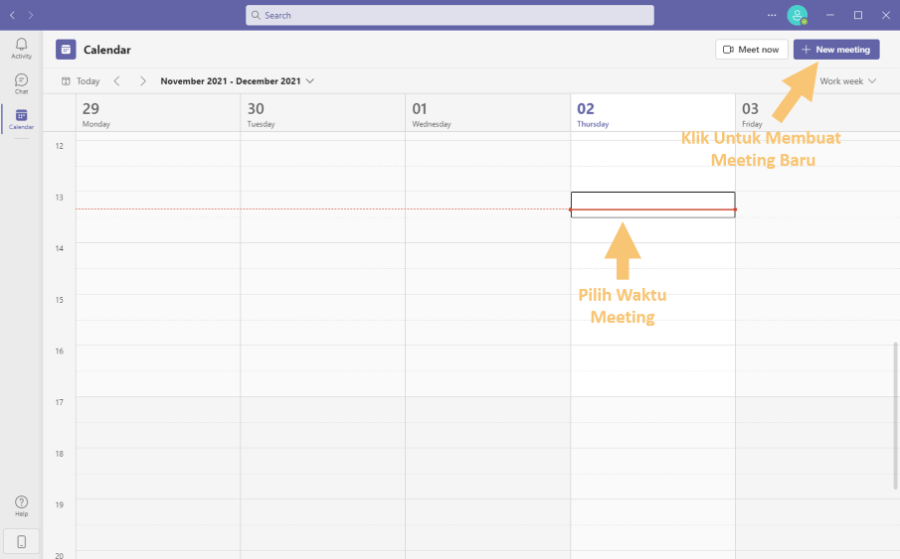
Task: Click the Calendar header app icon
Action: (x=65, y=49)
